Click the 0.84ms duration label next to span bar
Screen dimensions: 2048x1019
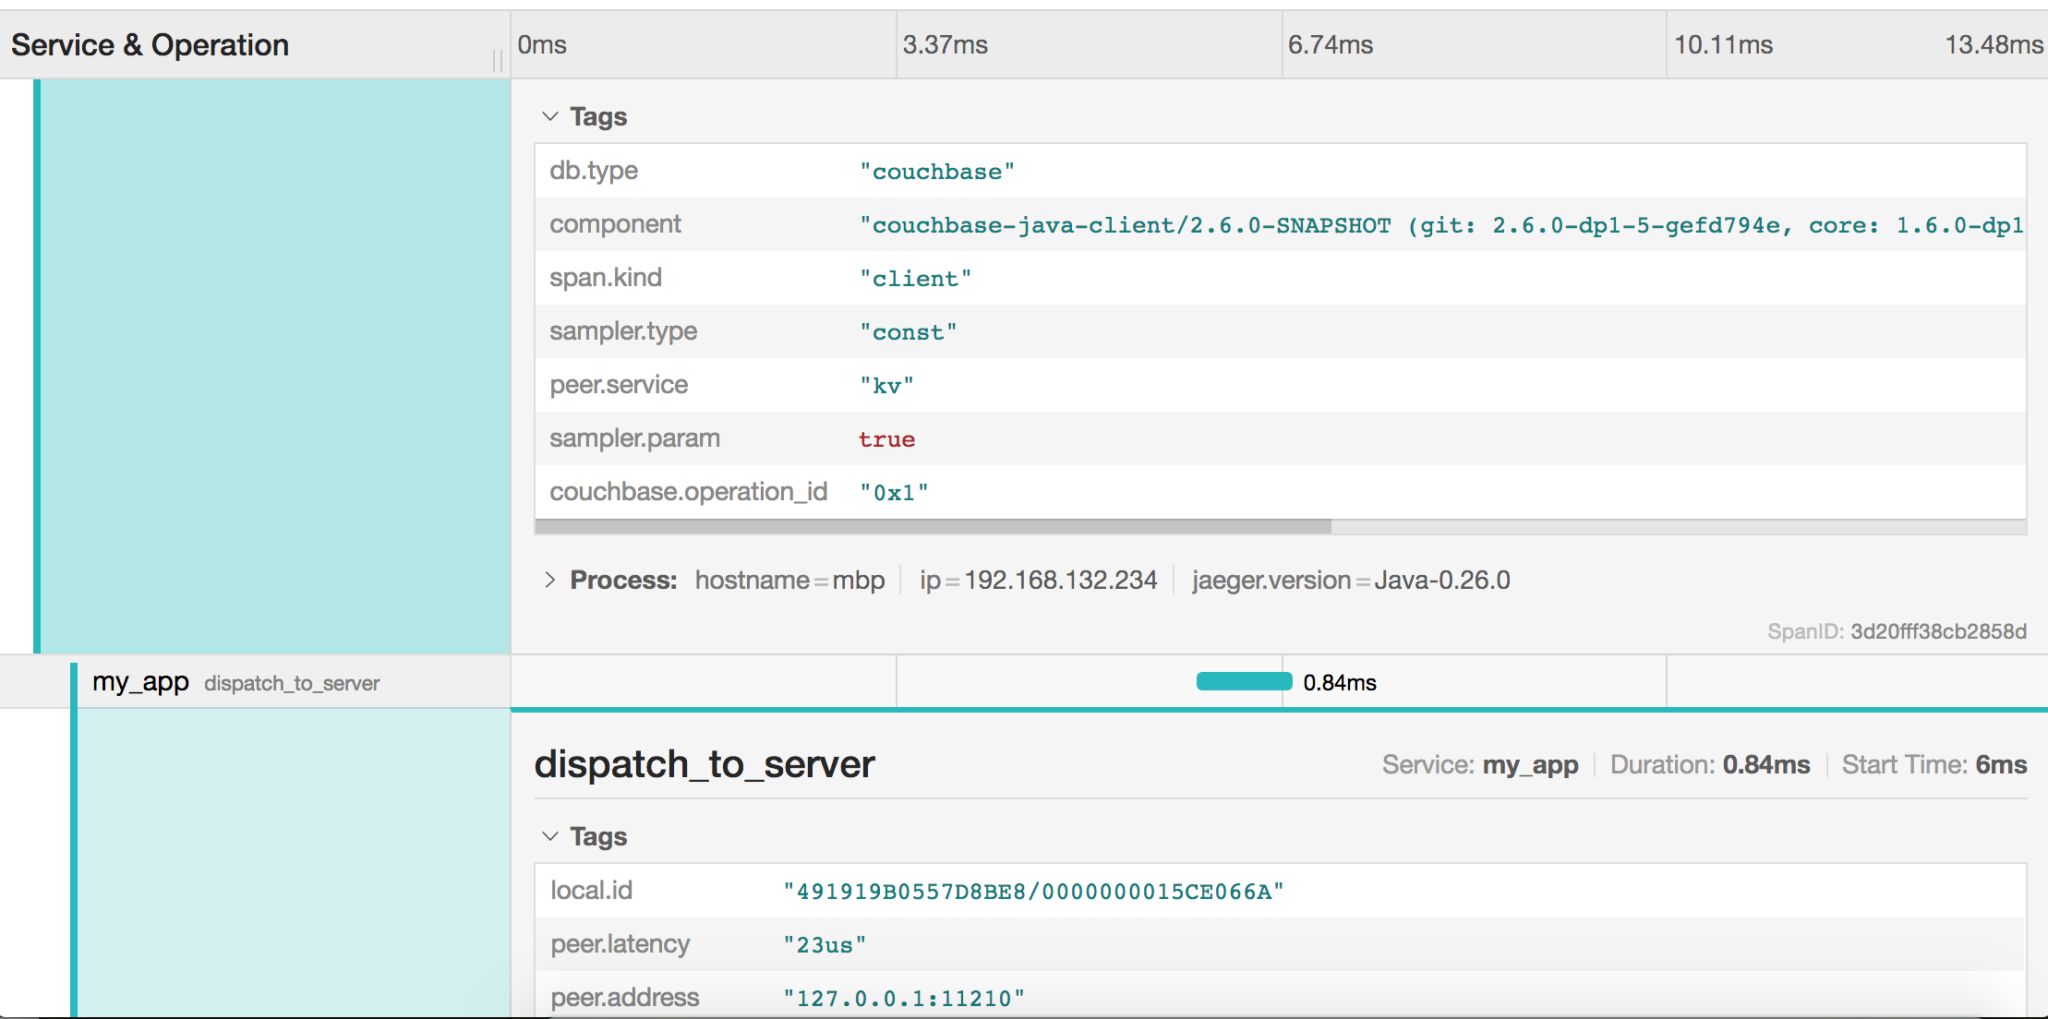point(1340,681)
